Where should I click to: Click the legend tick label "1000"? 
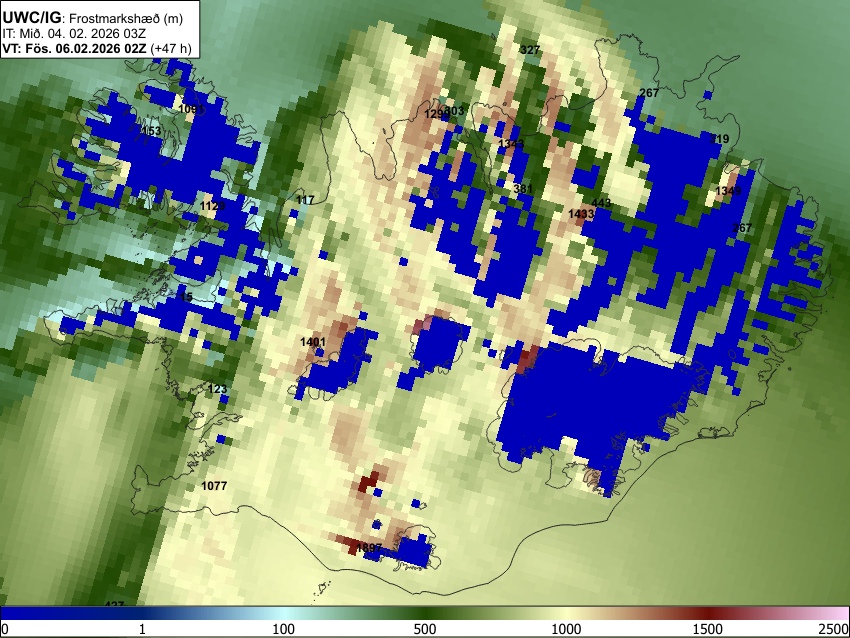[566, 629]
